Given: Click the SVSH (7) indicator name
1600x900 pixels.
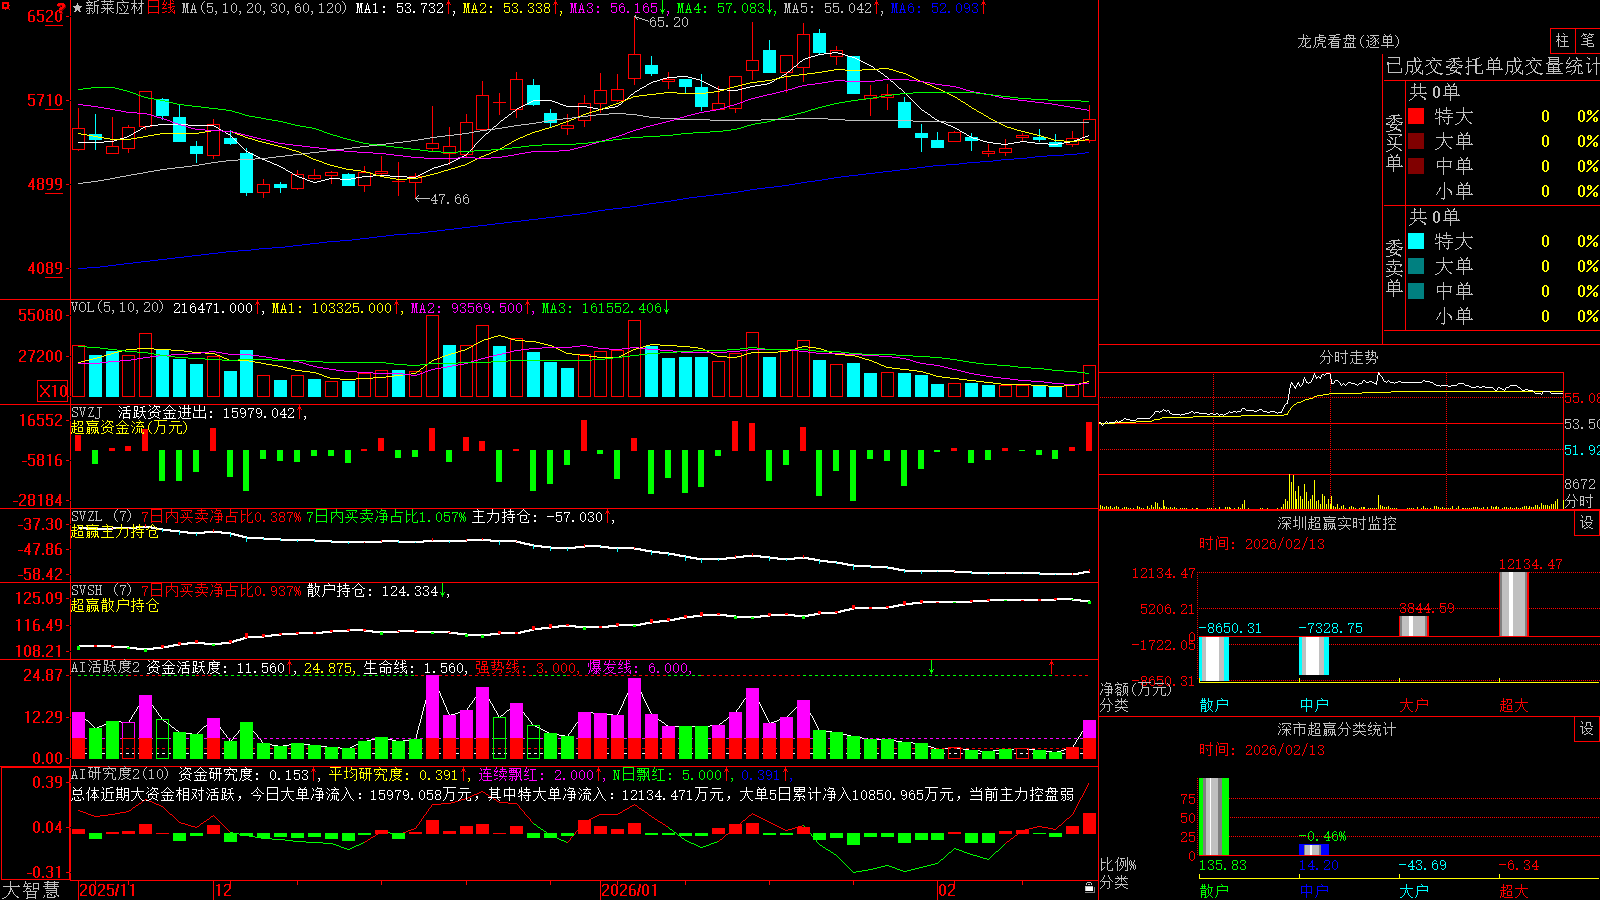Looking at the screenshot, I should coord(102,591).
